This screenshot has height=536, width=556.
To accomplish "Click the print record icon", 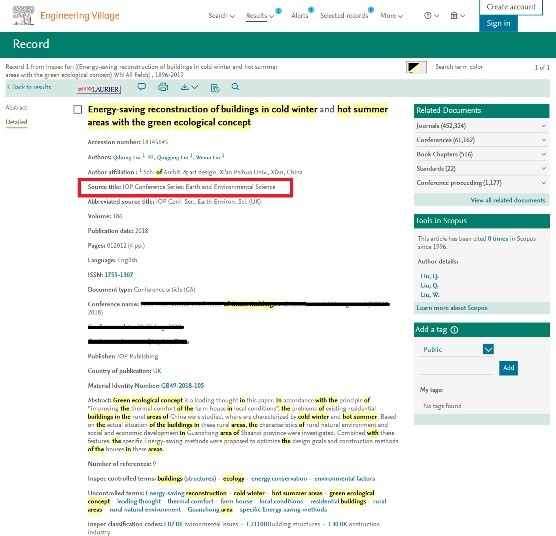I will coord(163,87).
